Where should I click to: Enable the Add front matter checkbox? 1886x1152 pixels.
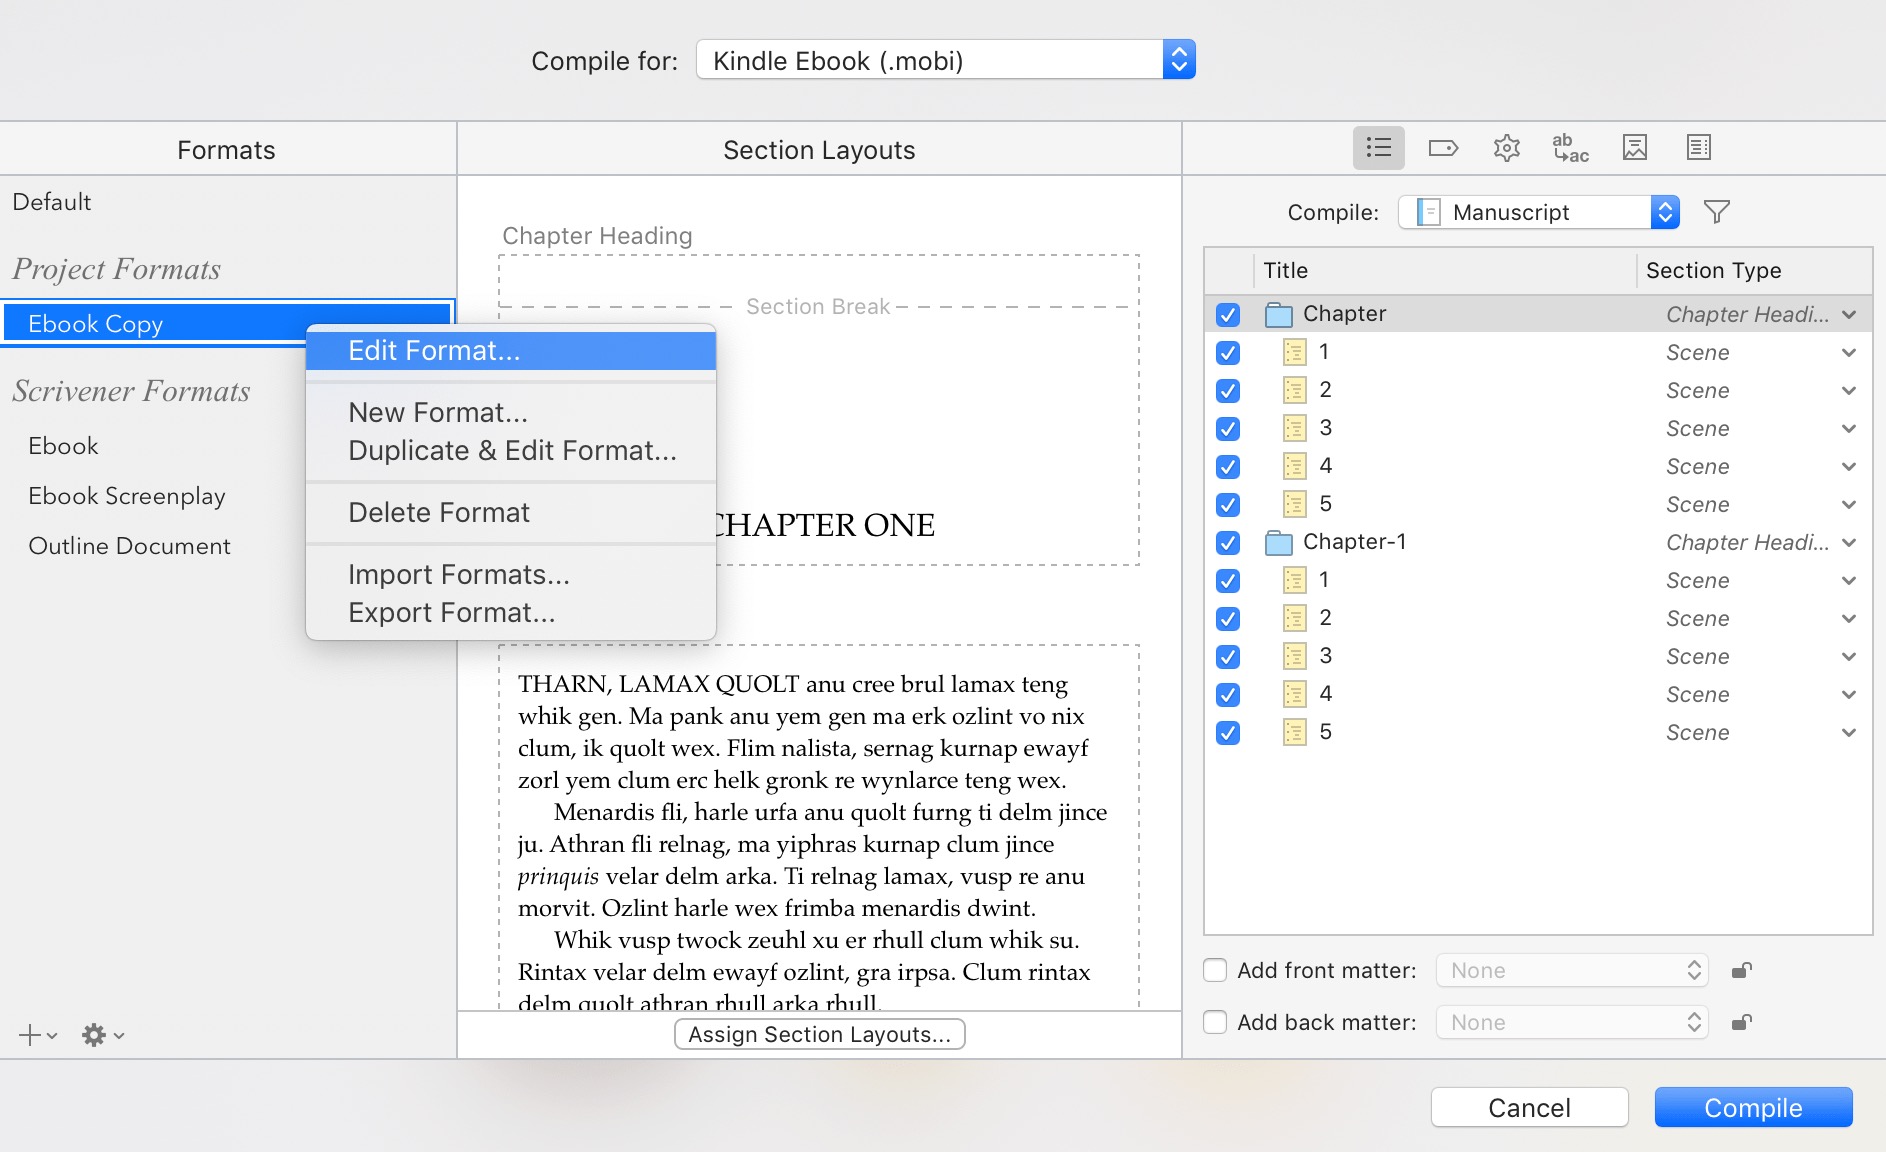tap(1215, 970)
